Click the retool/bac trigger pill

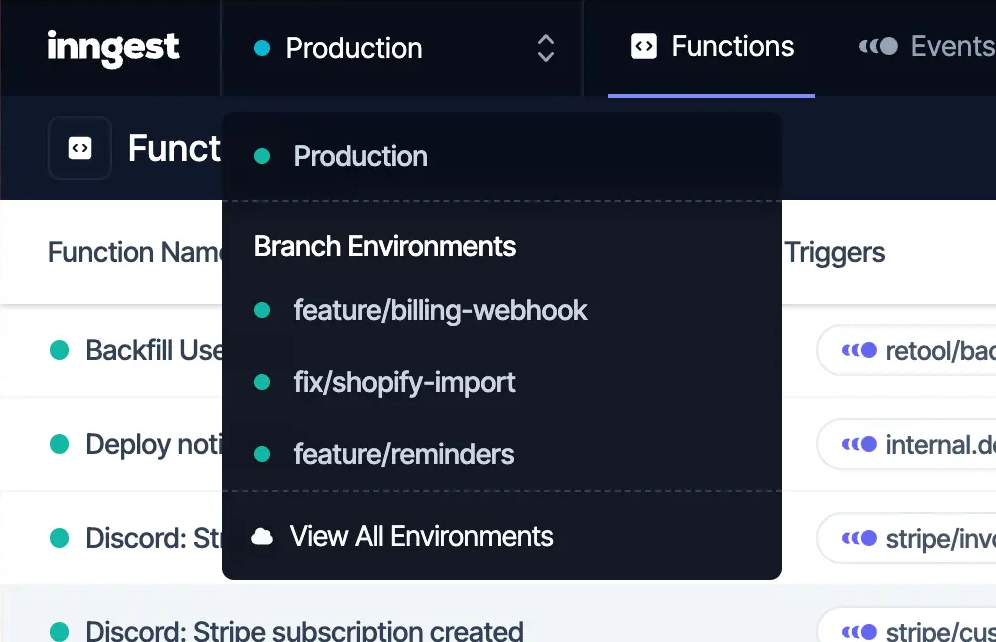(906, 351)
